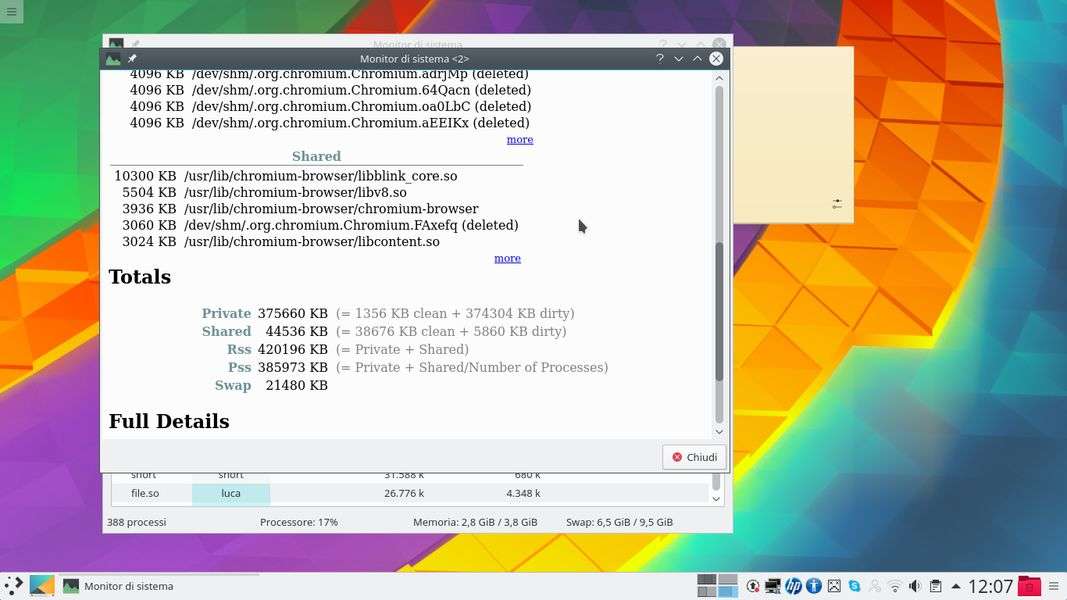This screenshot has width=1067, height=600.
Task: Open the "more" link under Shared
Action: point(507,258)
